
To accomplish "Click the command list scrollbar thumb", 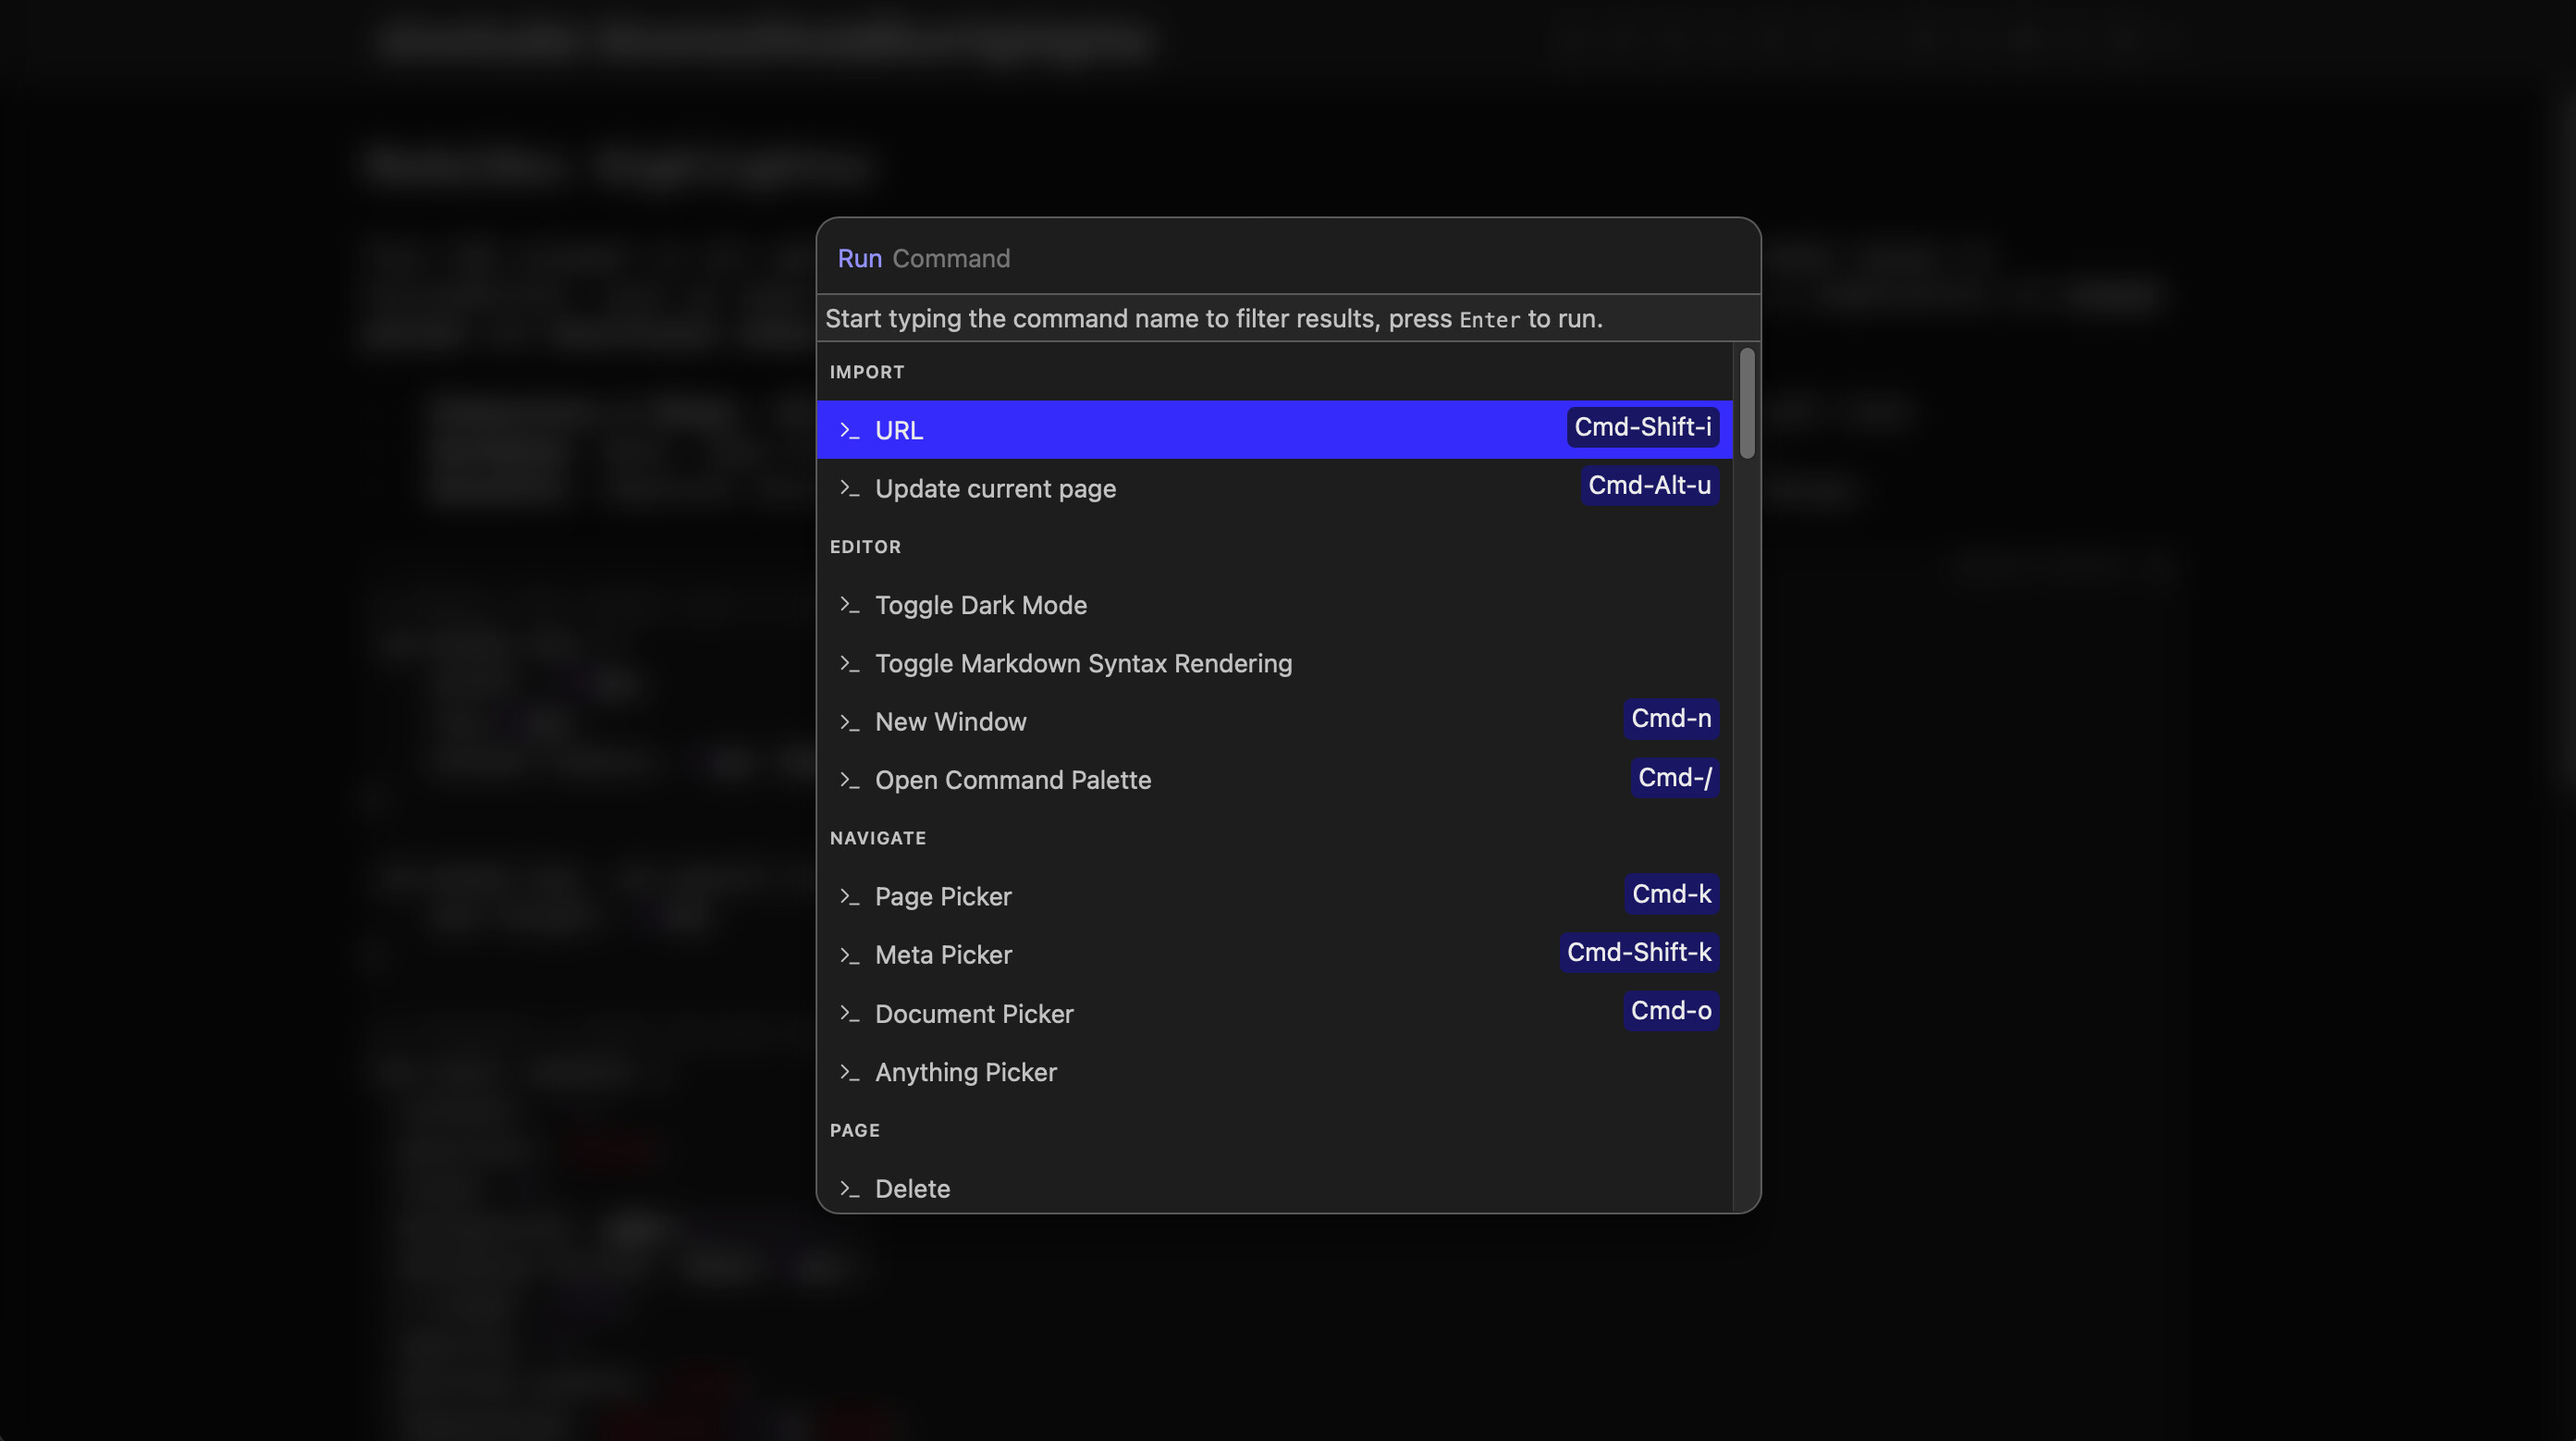I will click(1746, 403).
